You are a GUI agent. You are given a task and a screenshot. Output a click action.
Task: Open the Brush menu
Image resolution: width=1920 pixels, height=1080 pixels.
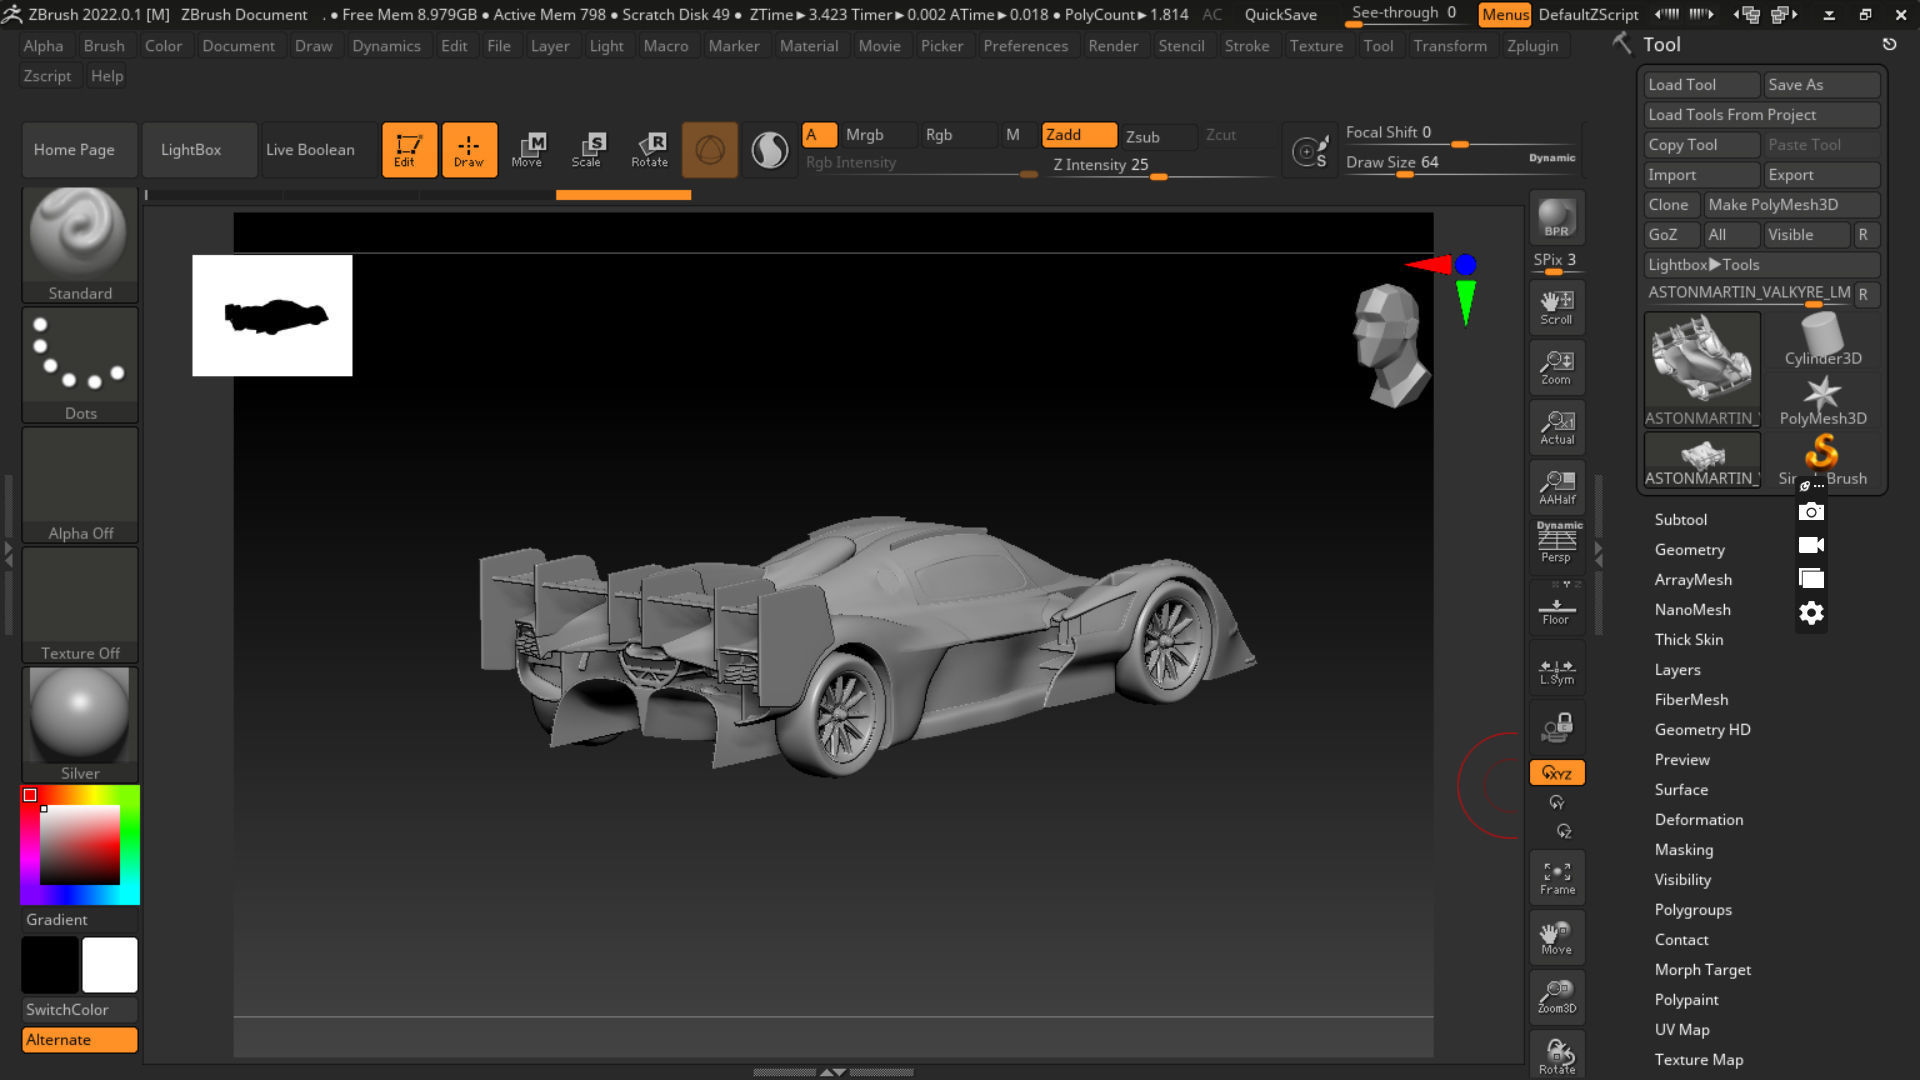pos(104,46)
